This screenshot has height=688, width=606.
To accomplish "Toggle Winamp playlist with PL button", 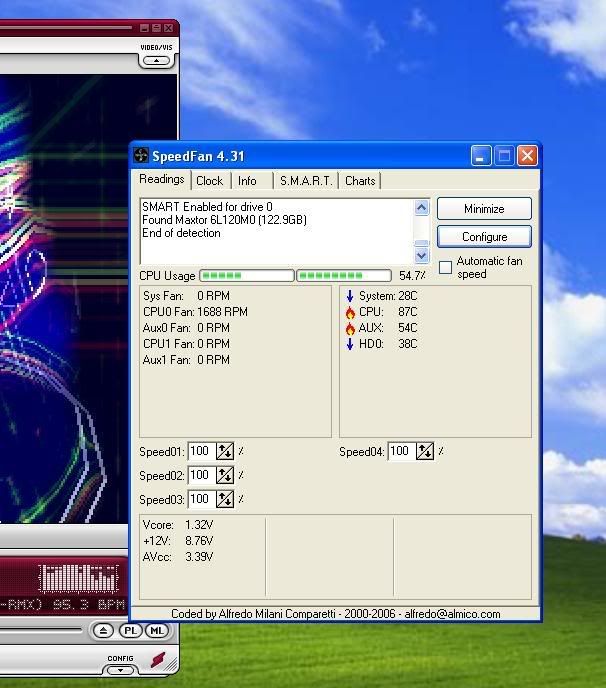I will pos(130,631).
